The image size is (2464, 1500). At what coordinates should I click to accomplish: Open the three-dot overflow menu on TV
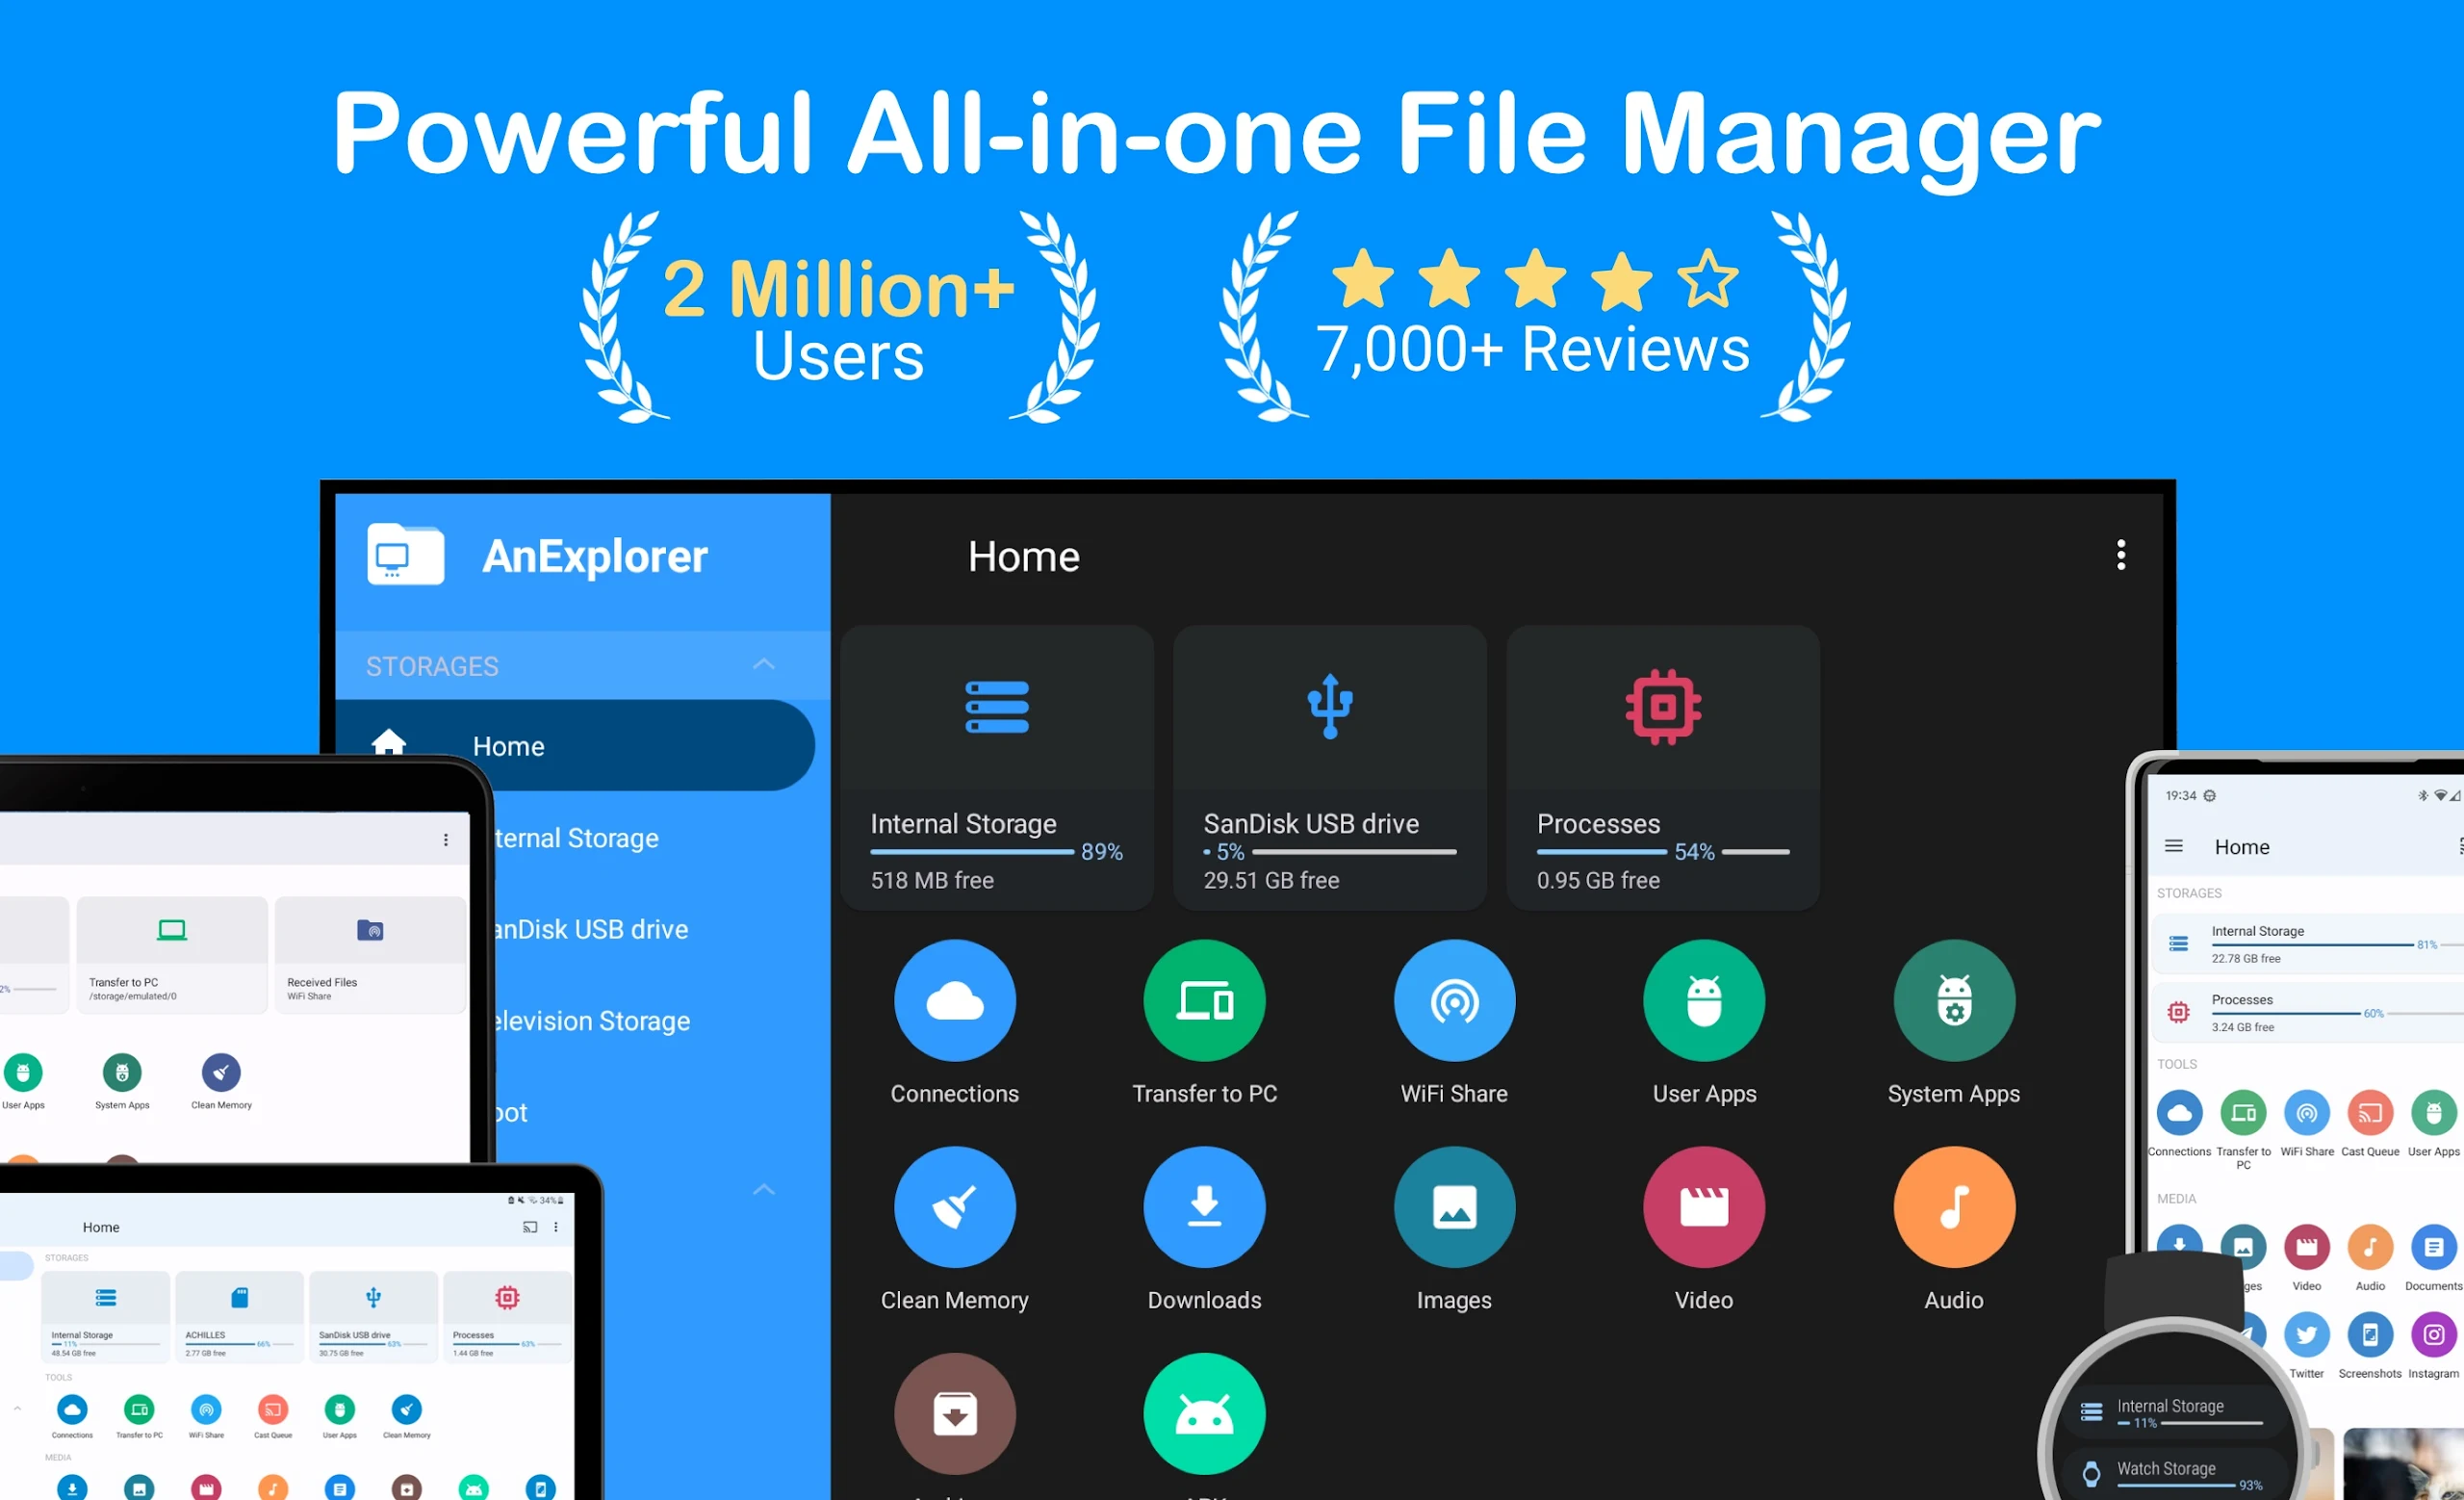[x=2120, y=555]
